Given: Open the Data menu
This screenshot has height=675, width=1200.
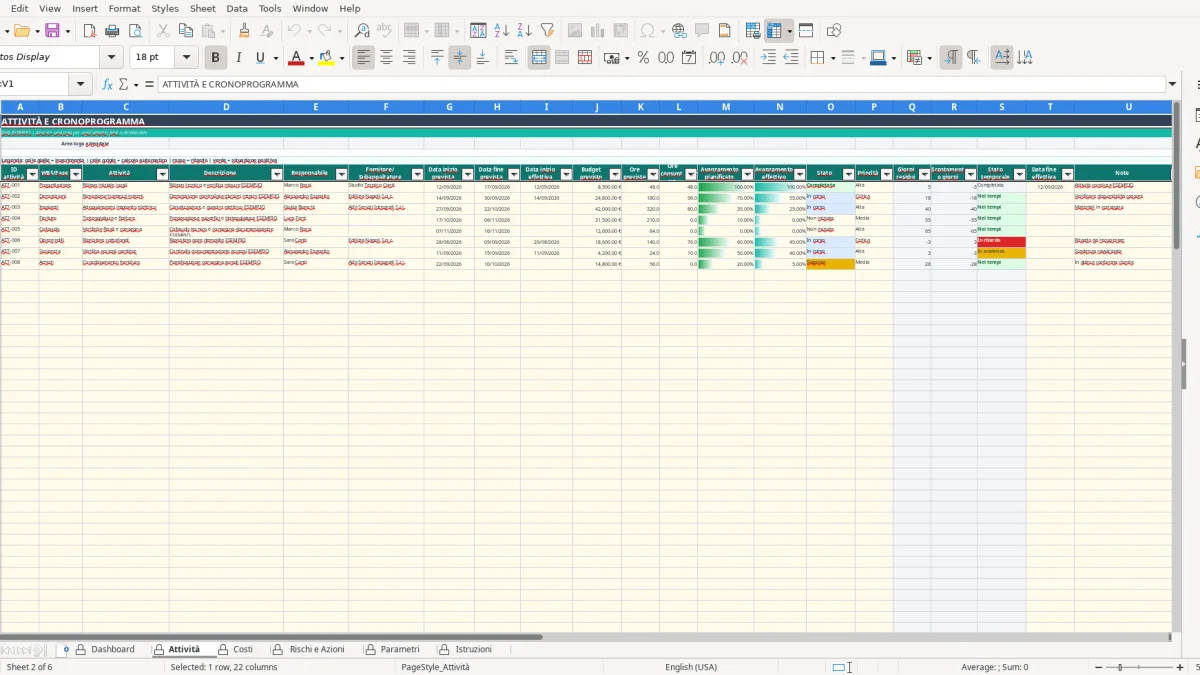Looking at the screenshot, I should 237,8.
